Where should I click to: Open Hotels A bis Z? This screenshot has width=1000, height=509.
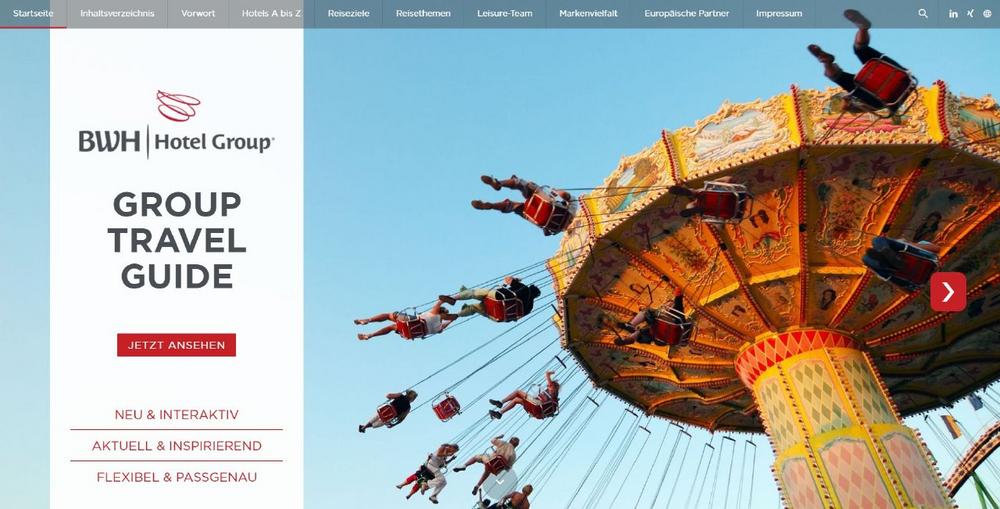[272, 13]
